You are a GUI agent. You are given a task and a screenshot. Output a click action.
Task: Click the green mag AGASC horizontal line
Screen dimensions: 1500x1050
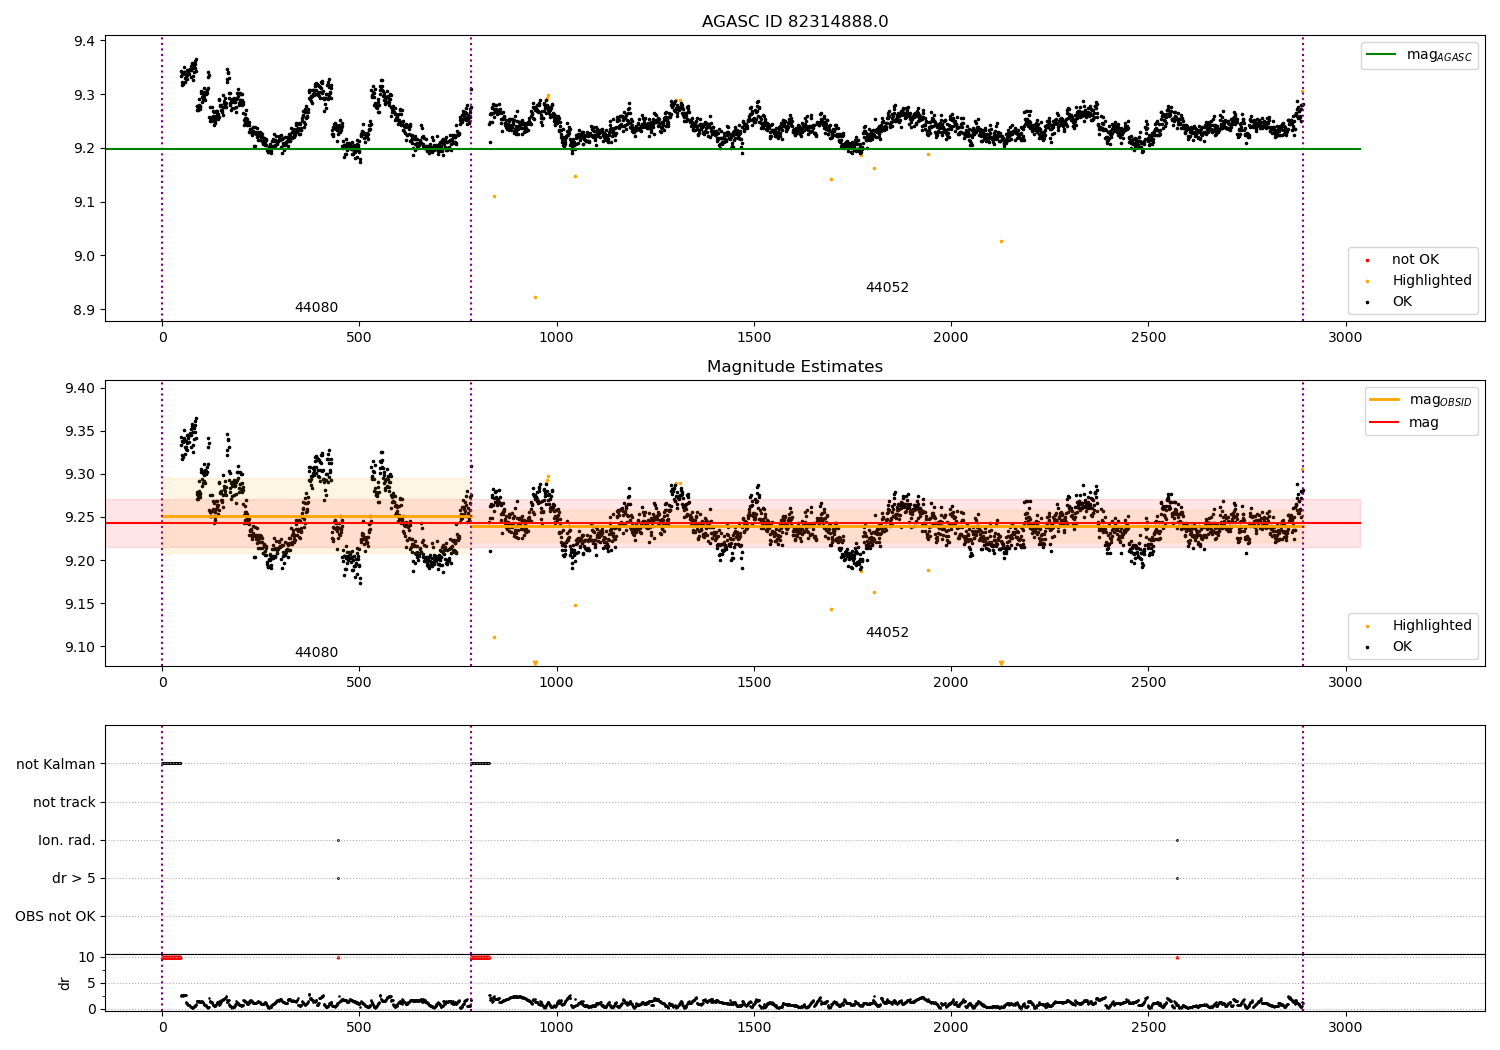732,149
